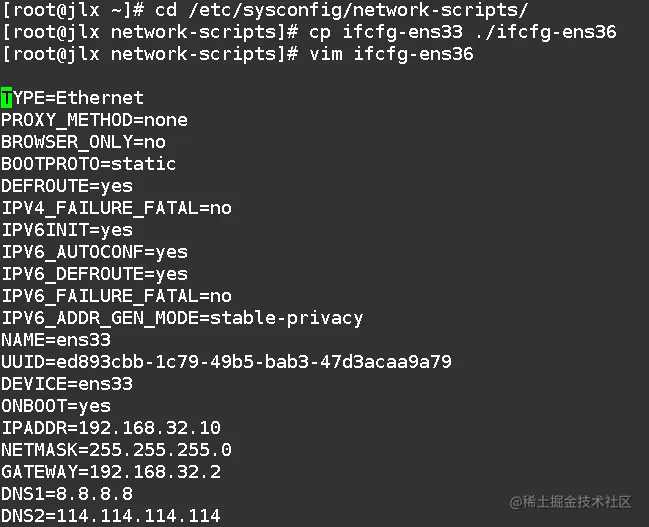The height and width of the screenshot is (527, 649).
Task: Click the DNS1=8.8.8.8 line
Action: [66, 494]
